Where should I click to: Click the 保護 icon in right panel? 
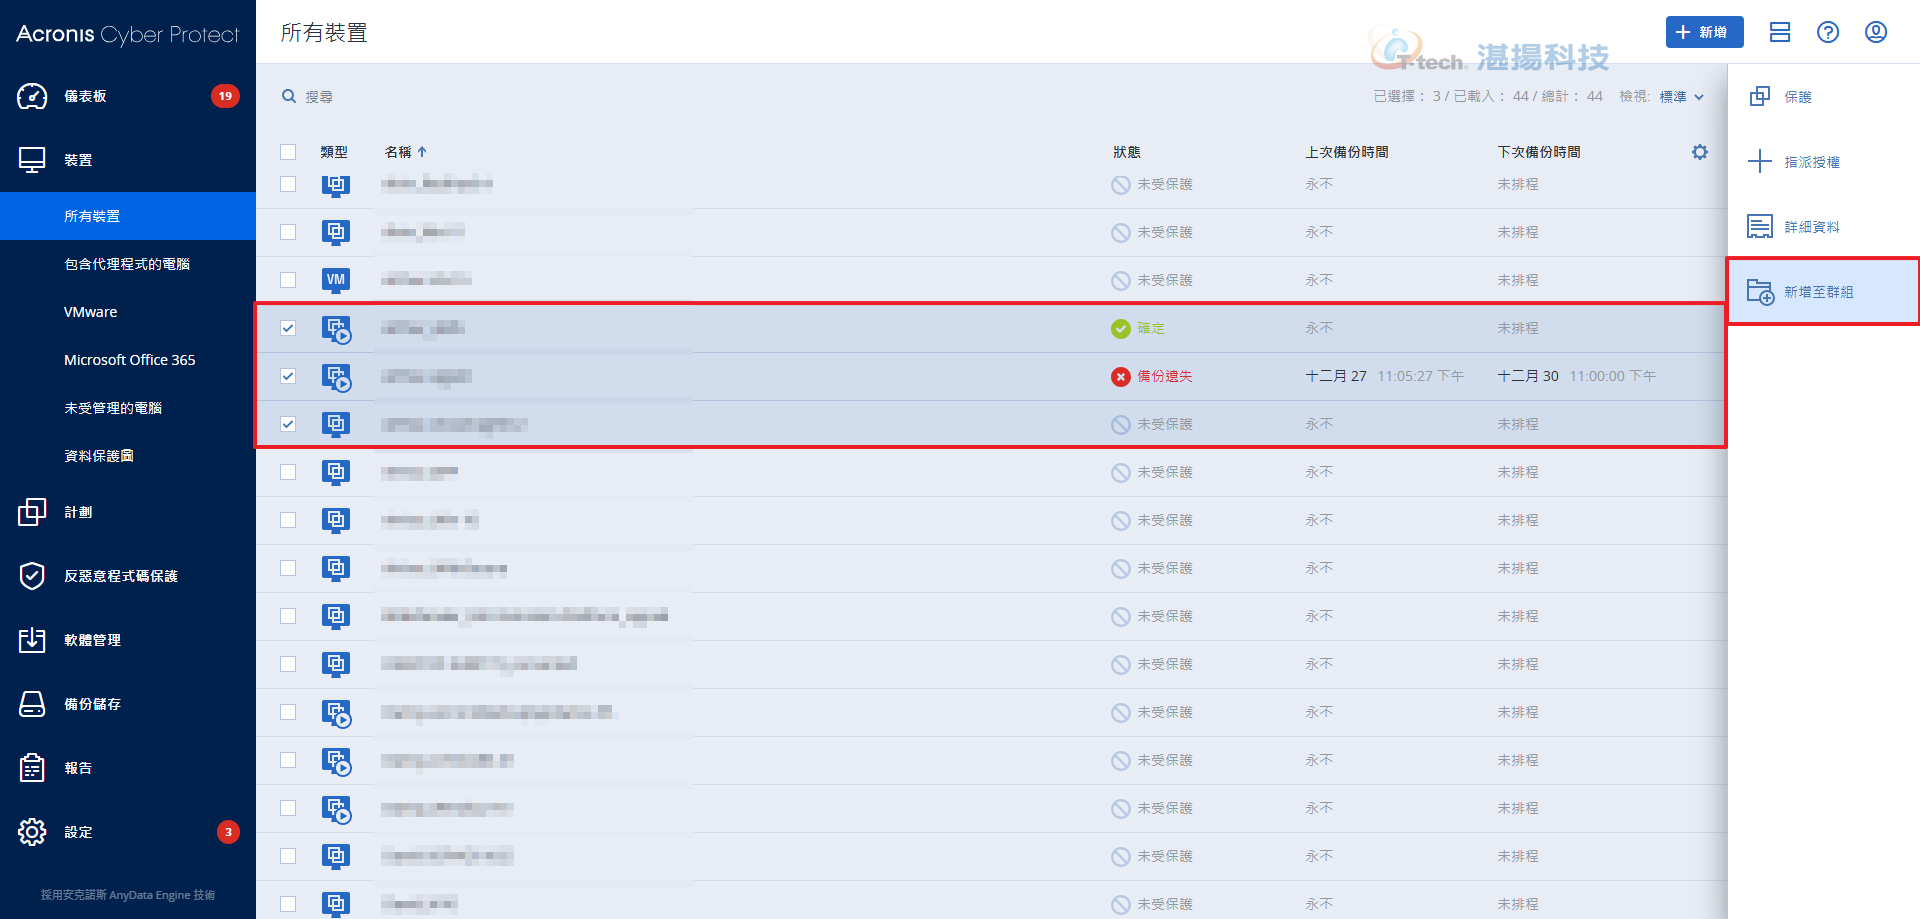click(x=1760, y=96)
